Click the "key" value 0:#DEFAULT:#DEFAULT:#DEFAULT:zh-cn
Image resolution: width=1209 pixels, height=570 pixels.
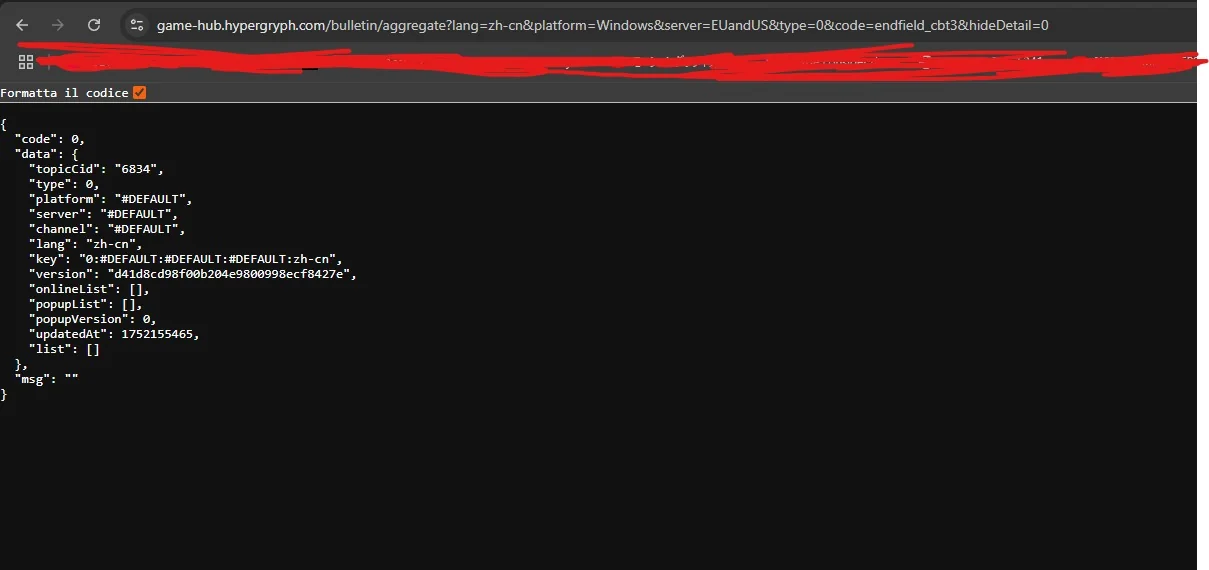pos(208,259)
